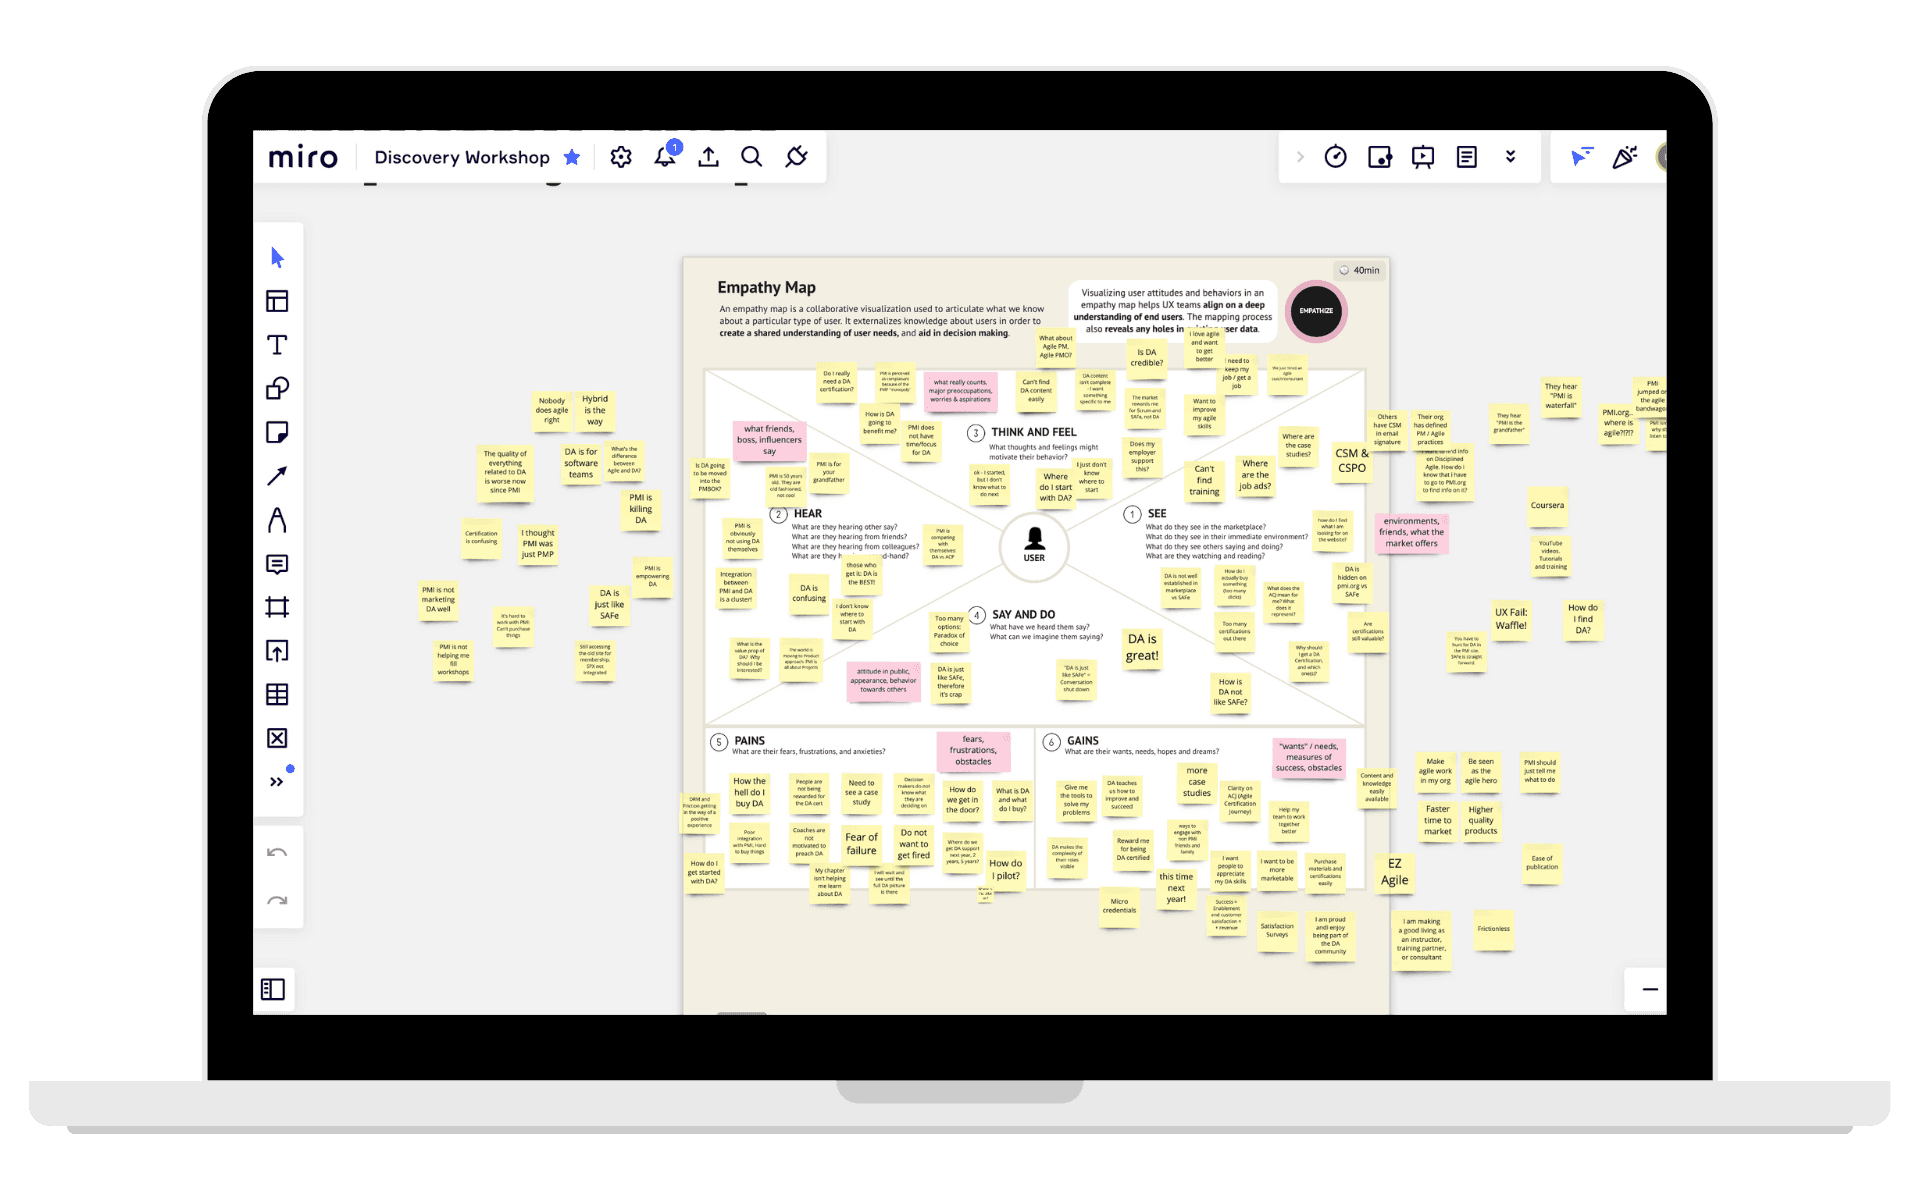Select 'more case studies' sticky note
1920x1200 pixels.
1197,782
